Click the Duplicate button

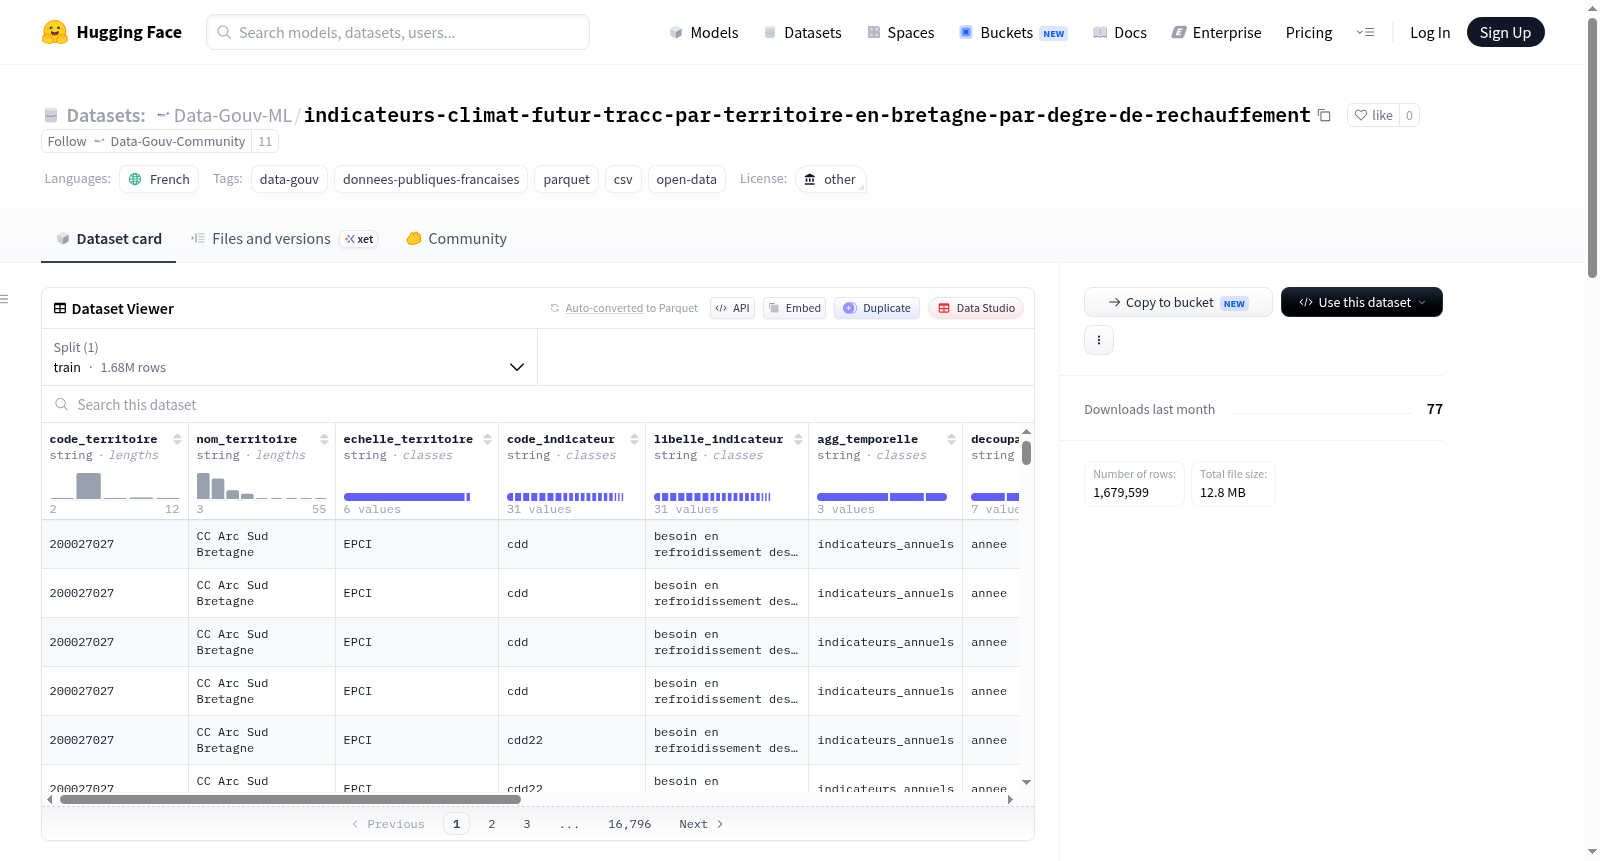tap(877, 308)
